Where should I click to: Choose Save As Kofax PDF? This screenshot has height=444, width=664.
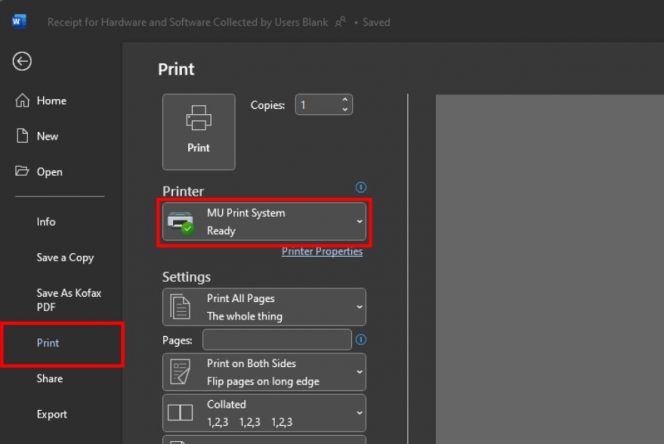[x=69, y=300]
